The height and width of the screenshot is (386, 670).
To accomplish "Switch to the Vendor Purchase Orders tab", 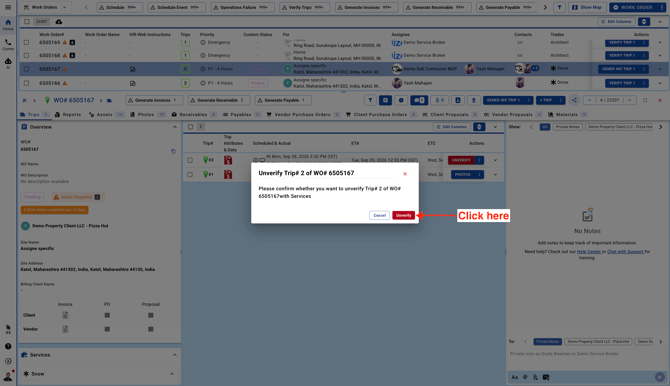I will [x=303, y=115].
